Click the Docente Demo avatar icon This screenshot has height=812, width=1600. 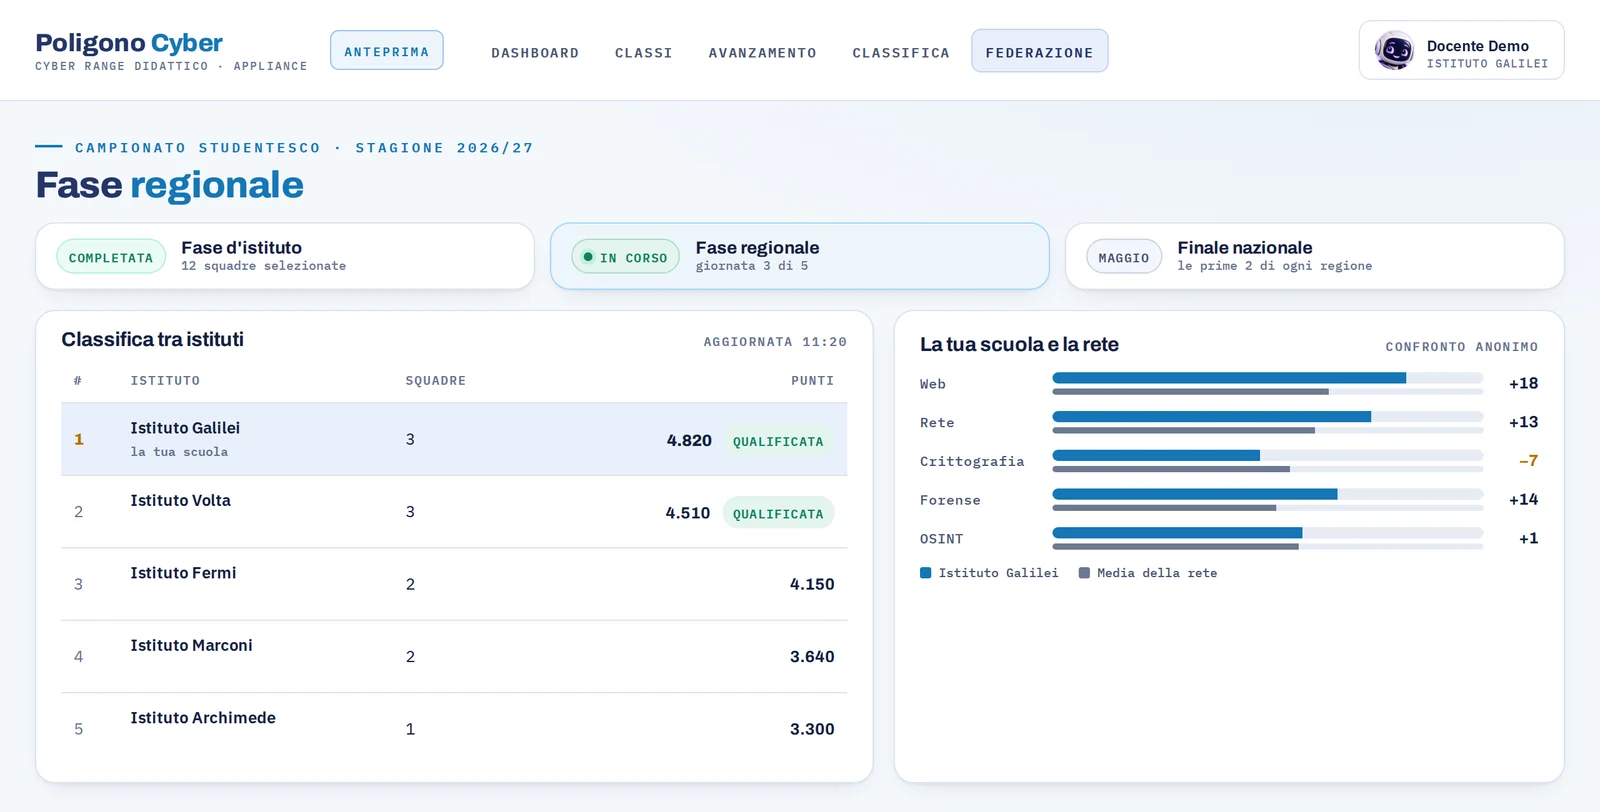1394,50
